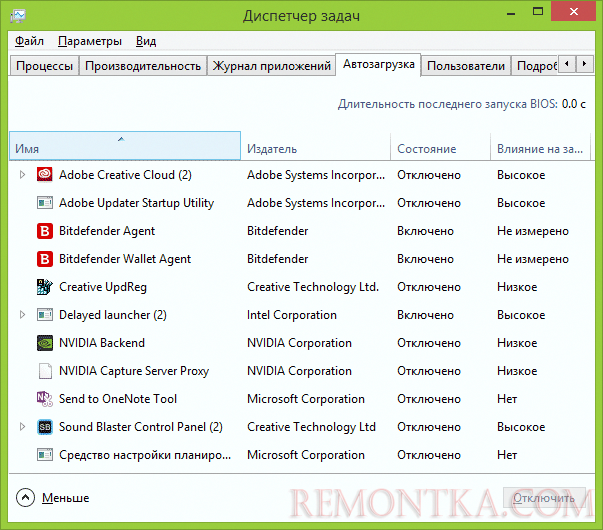Viewport: 603px width, 530px height.
Task: Sort by Влияние на за... column header
Action: tap(540, 146)
